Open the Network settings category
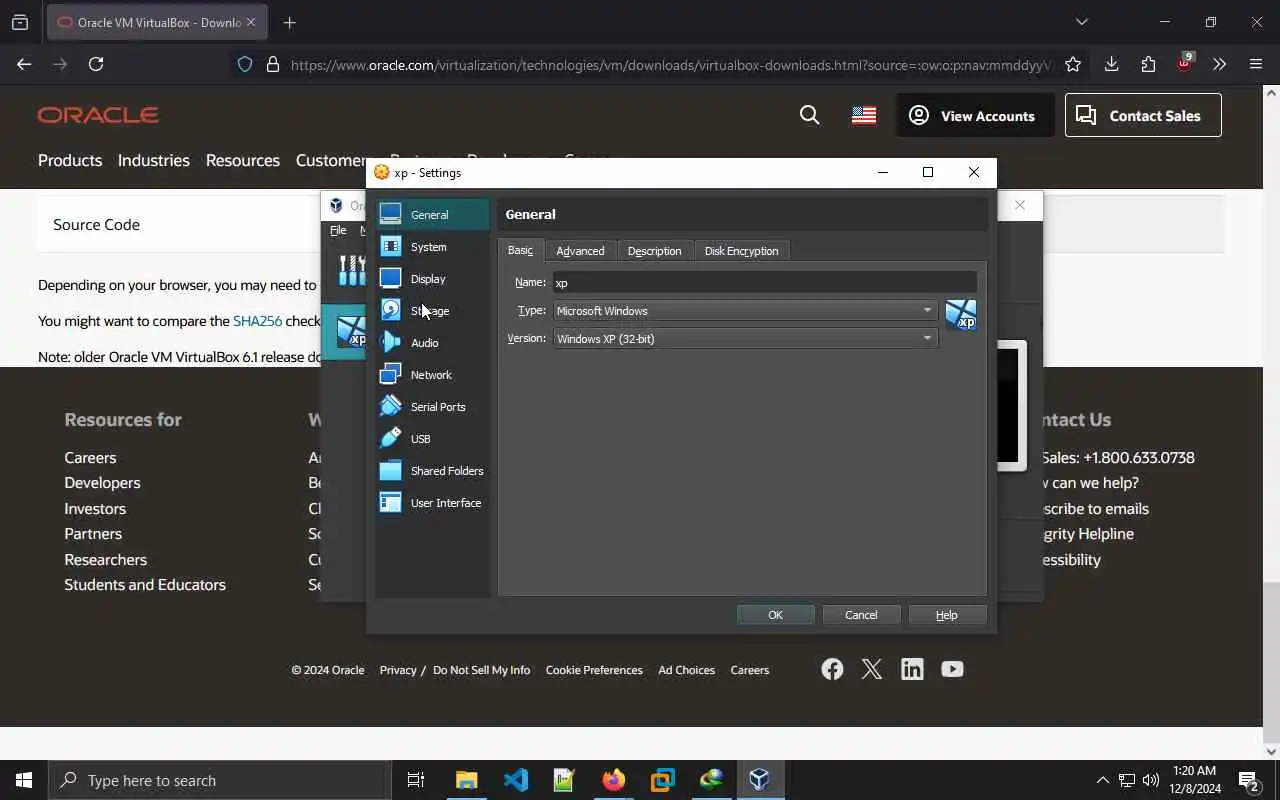The width and height of the screenshot is (1280, 800). 432,375
